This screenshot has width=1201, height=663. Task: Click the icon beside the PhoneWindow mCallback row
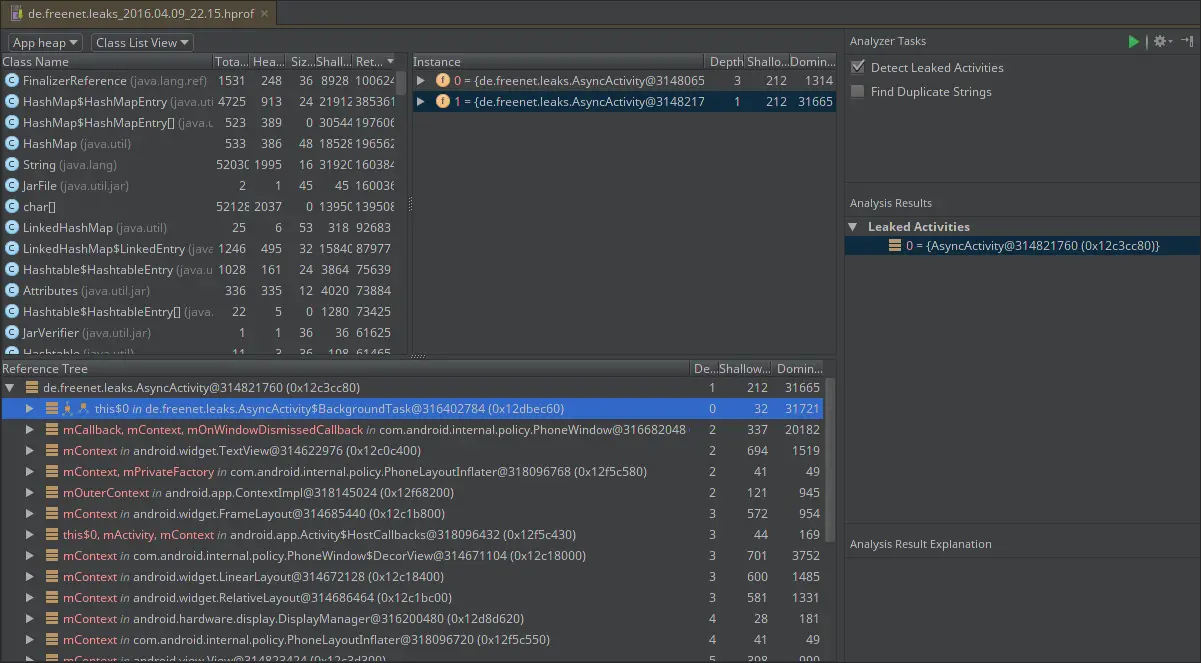52,429
